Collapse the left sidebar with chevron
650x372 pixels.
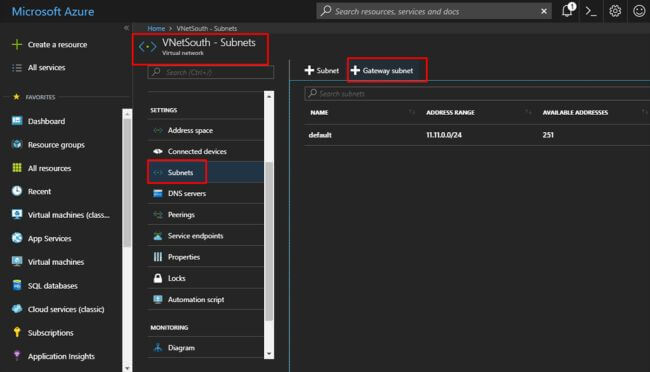coord(126,28)
